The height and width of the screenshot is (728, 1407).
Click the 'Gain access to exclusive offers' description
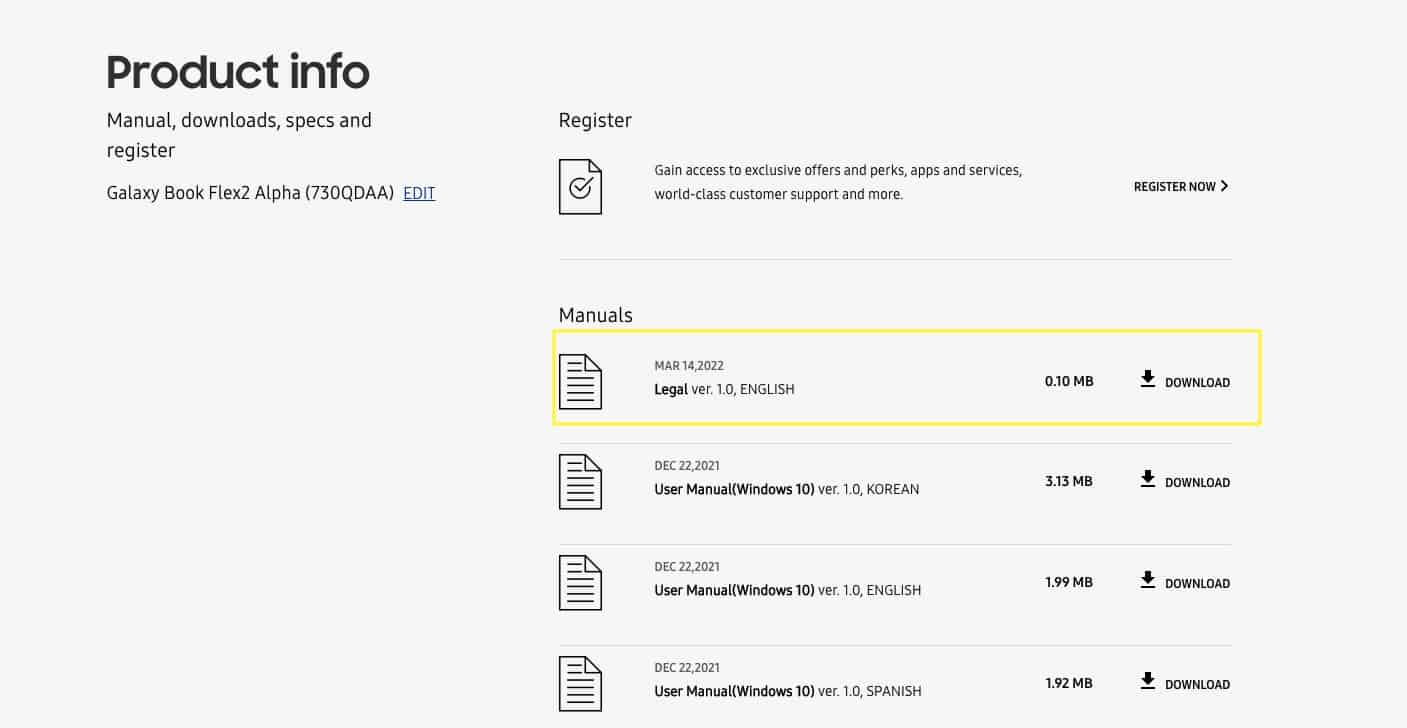(x=838, y=182)
